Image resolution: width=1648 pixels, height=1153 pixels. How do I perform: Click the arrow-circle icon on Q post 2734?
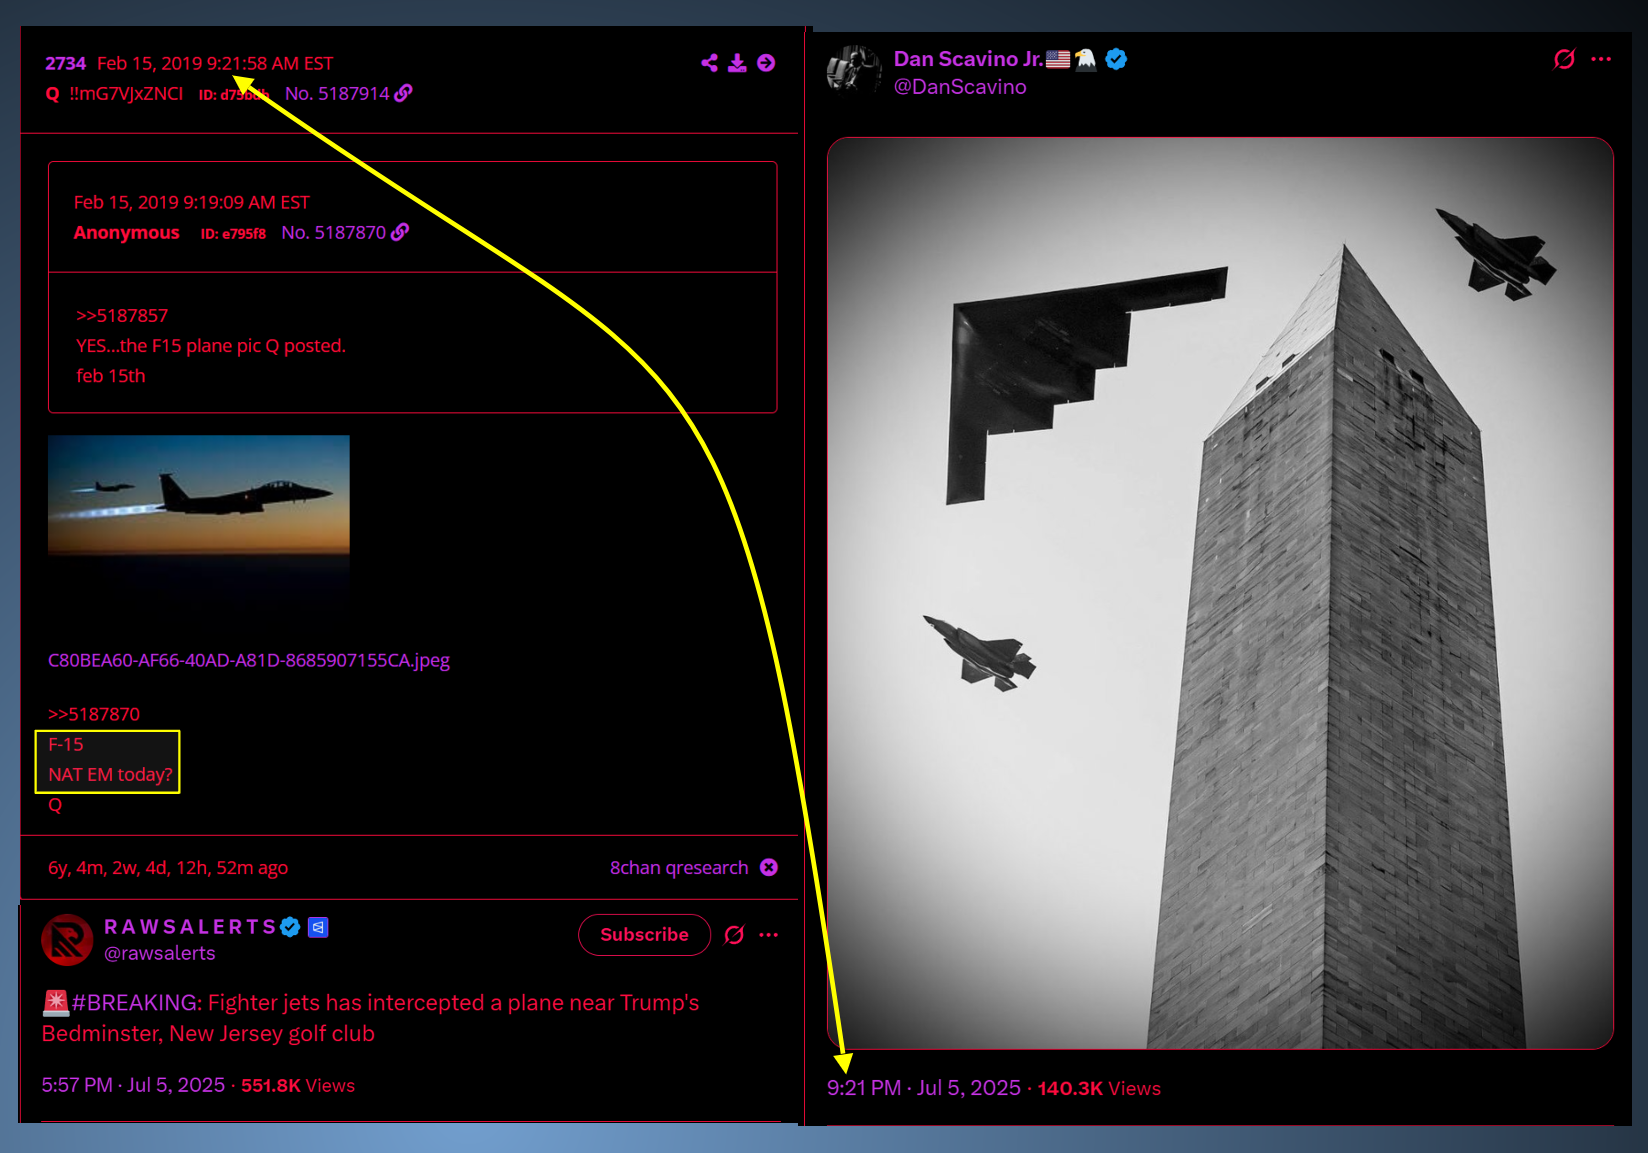pos(766,63)
